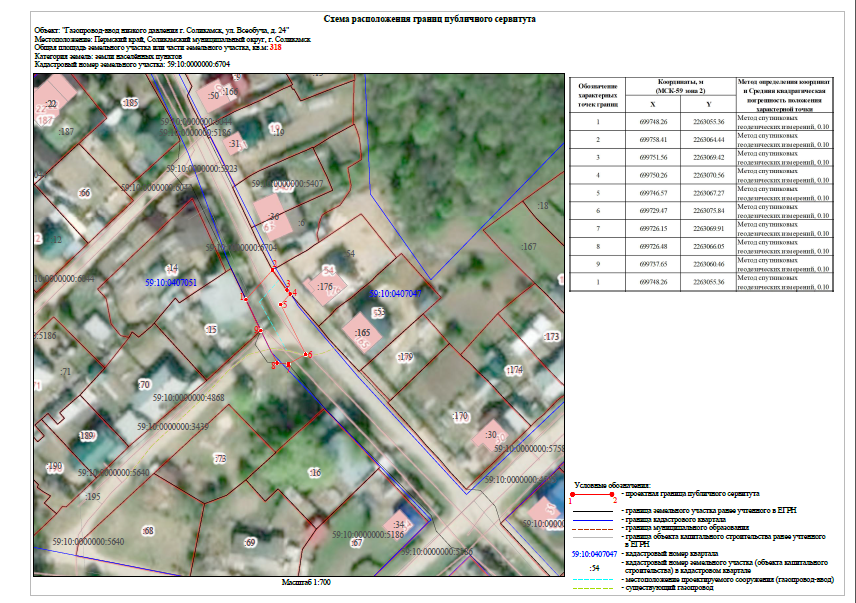Image resolution: width=856 pixels, height=603 pixels.
Task: Click the X value "699726.15"
Action: 653,229
